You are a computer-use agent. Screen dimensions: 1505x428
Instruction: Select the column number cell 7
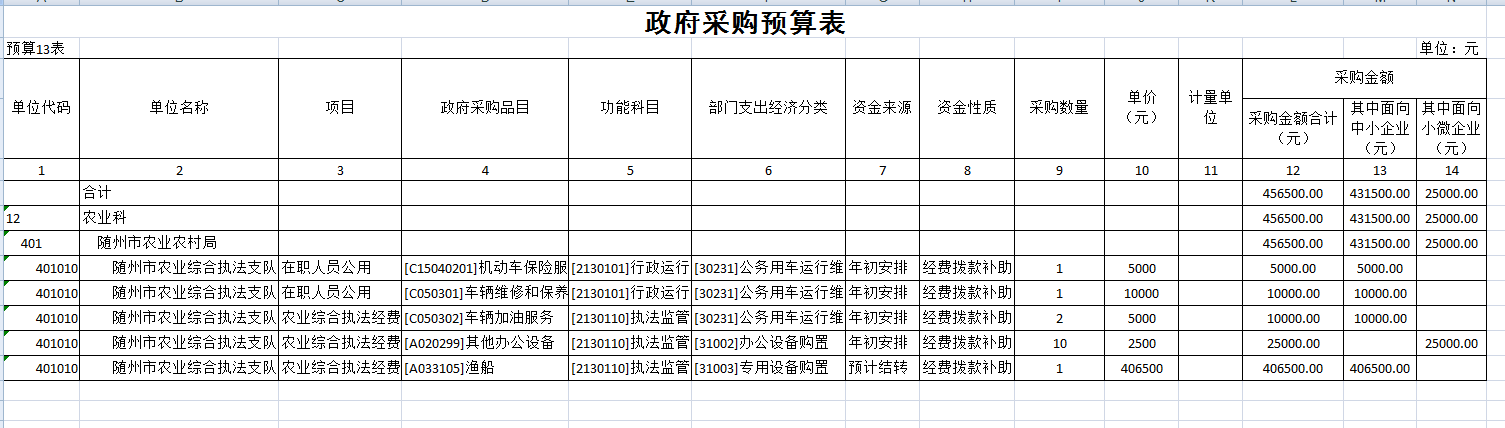[882, 170]
